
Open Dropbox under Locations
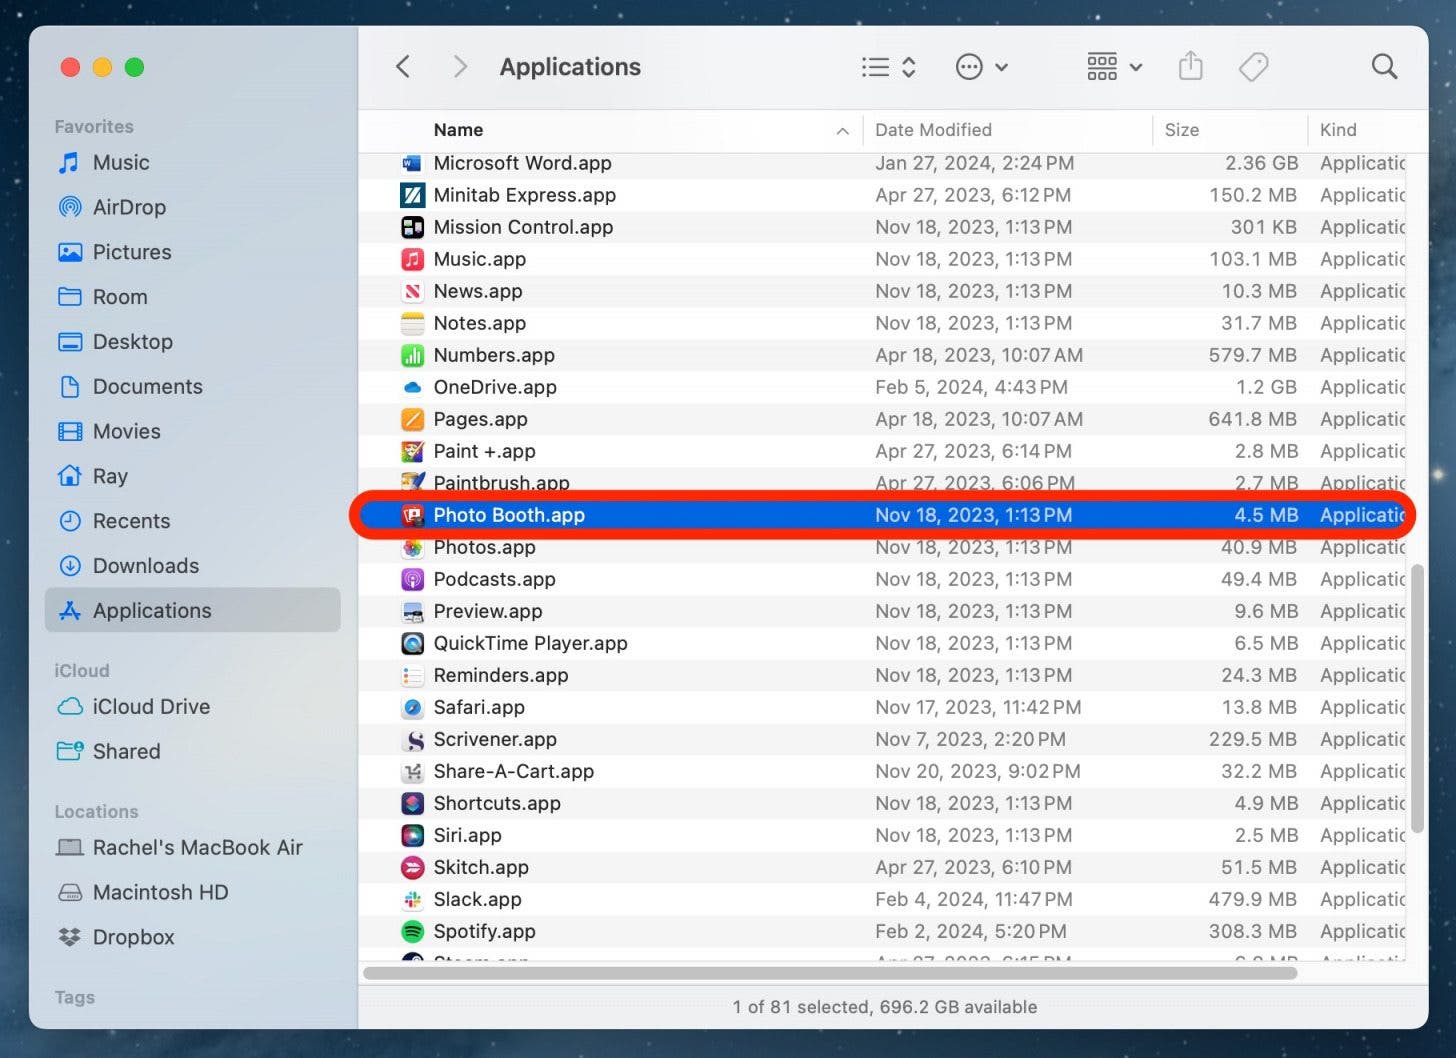[x=133, y=937]
